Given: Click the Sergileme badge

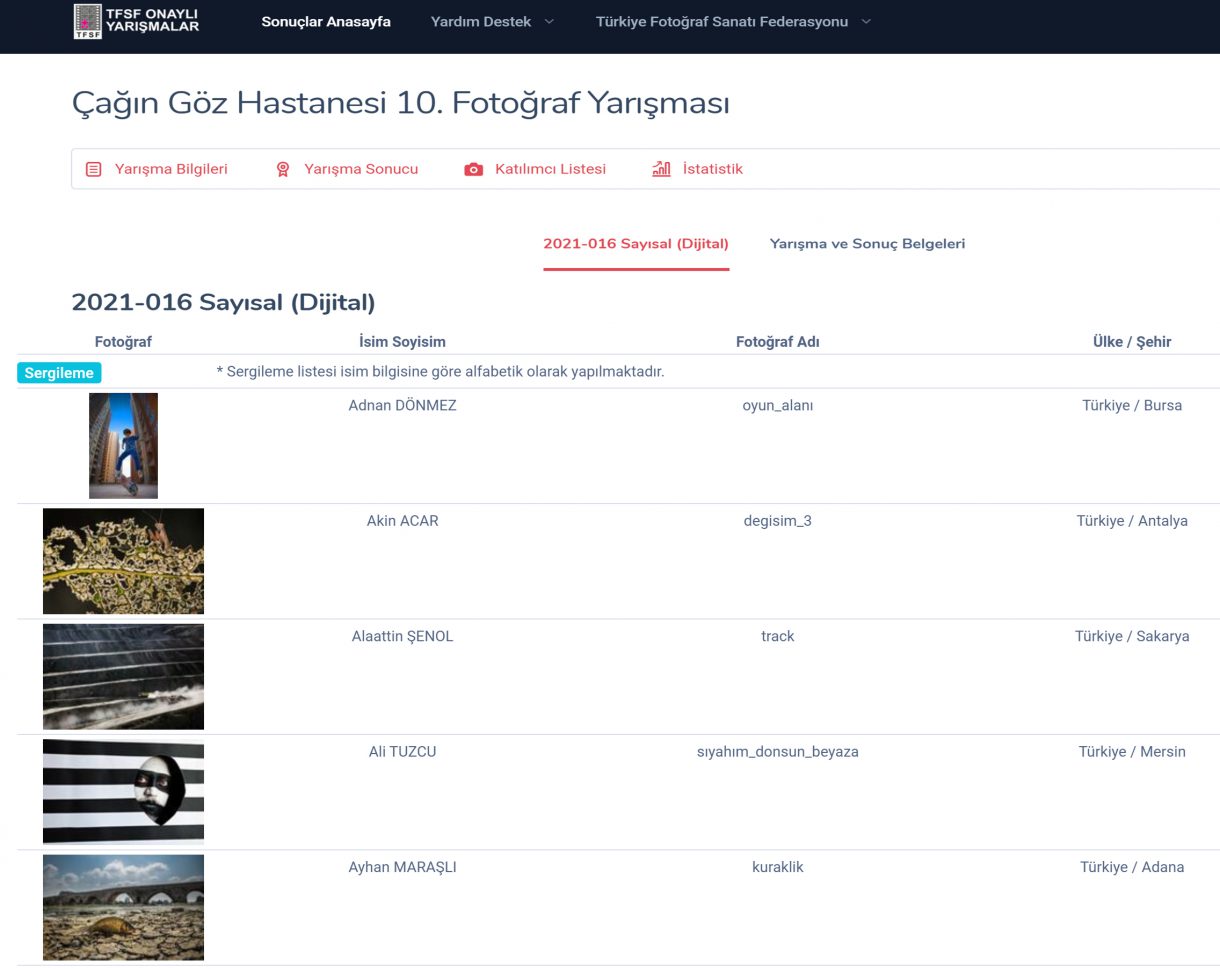Looking at the screenshot, I should tap(59, 373).
